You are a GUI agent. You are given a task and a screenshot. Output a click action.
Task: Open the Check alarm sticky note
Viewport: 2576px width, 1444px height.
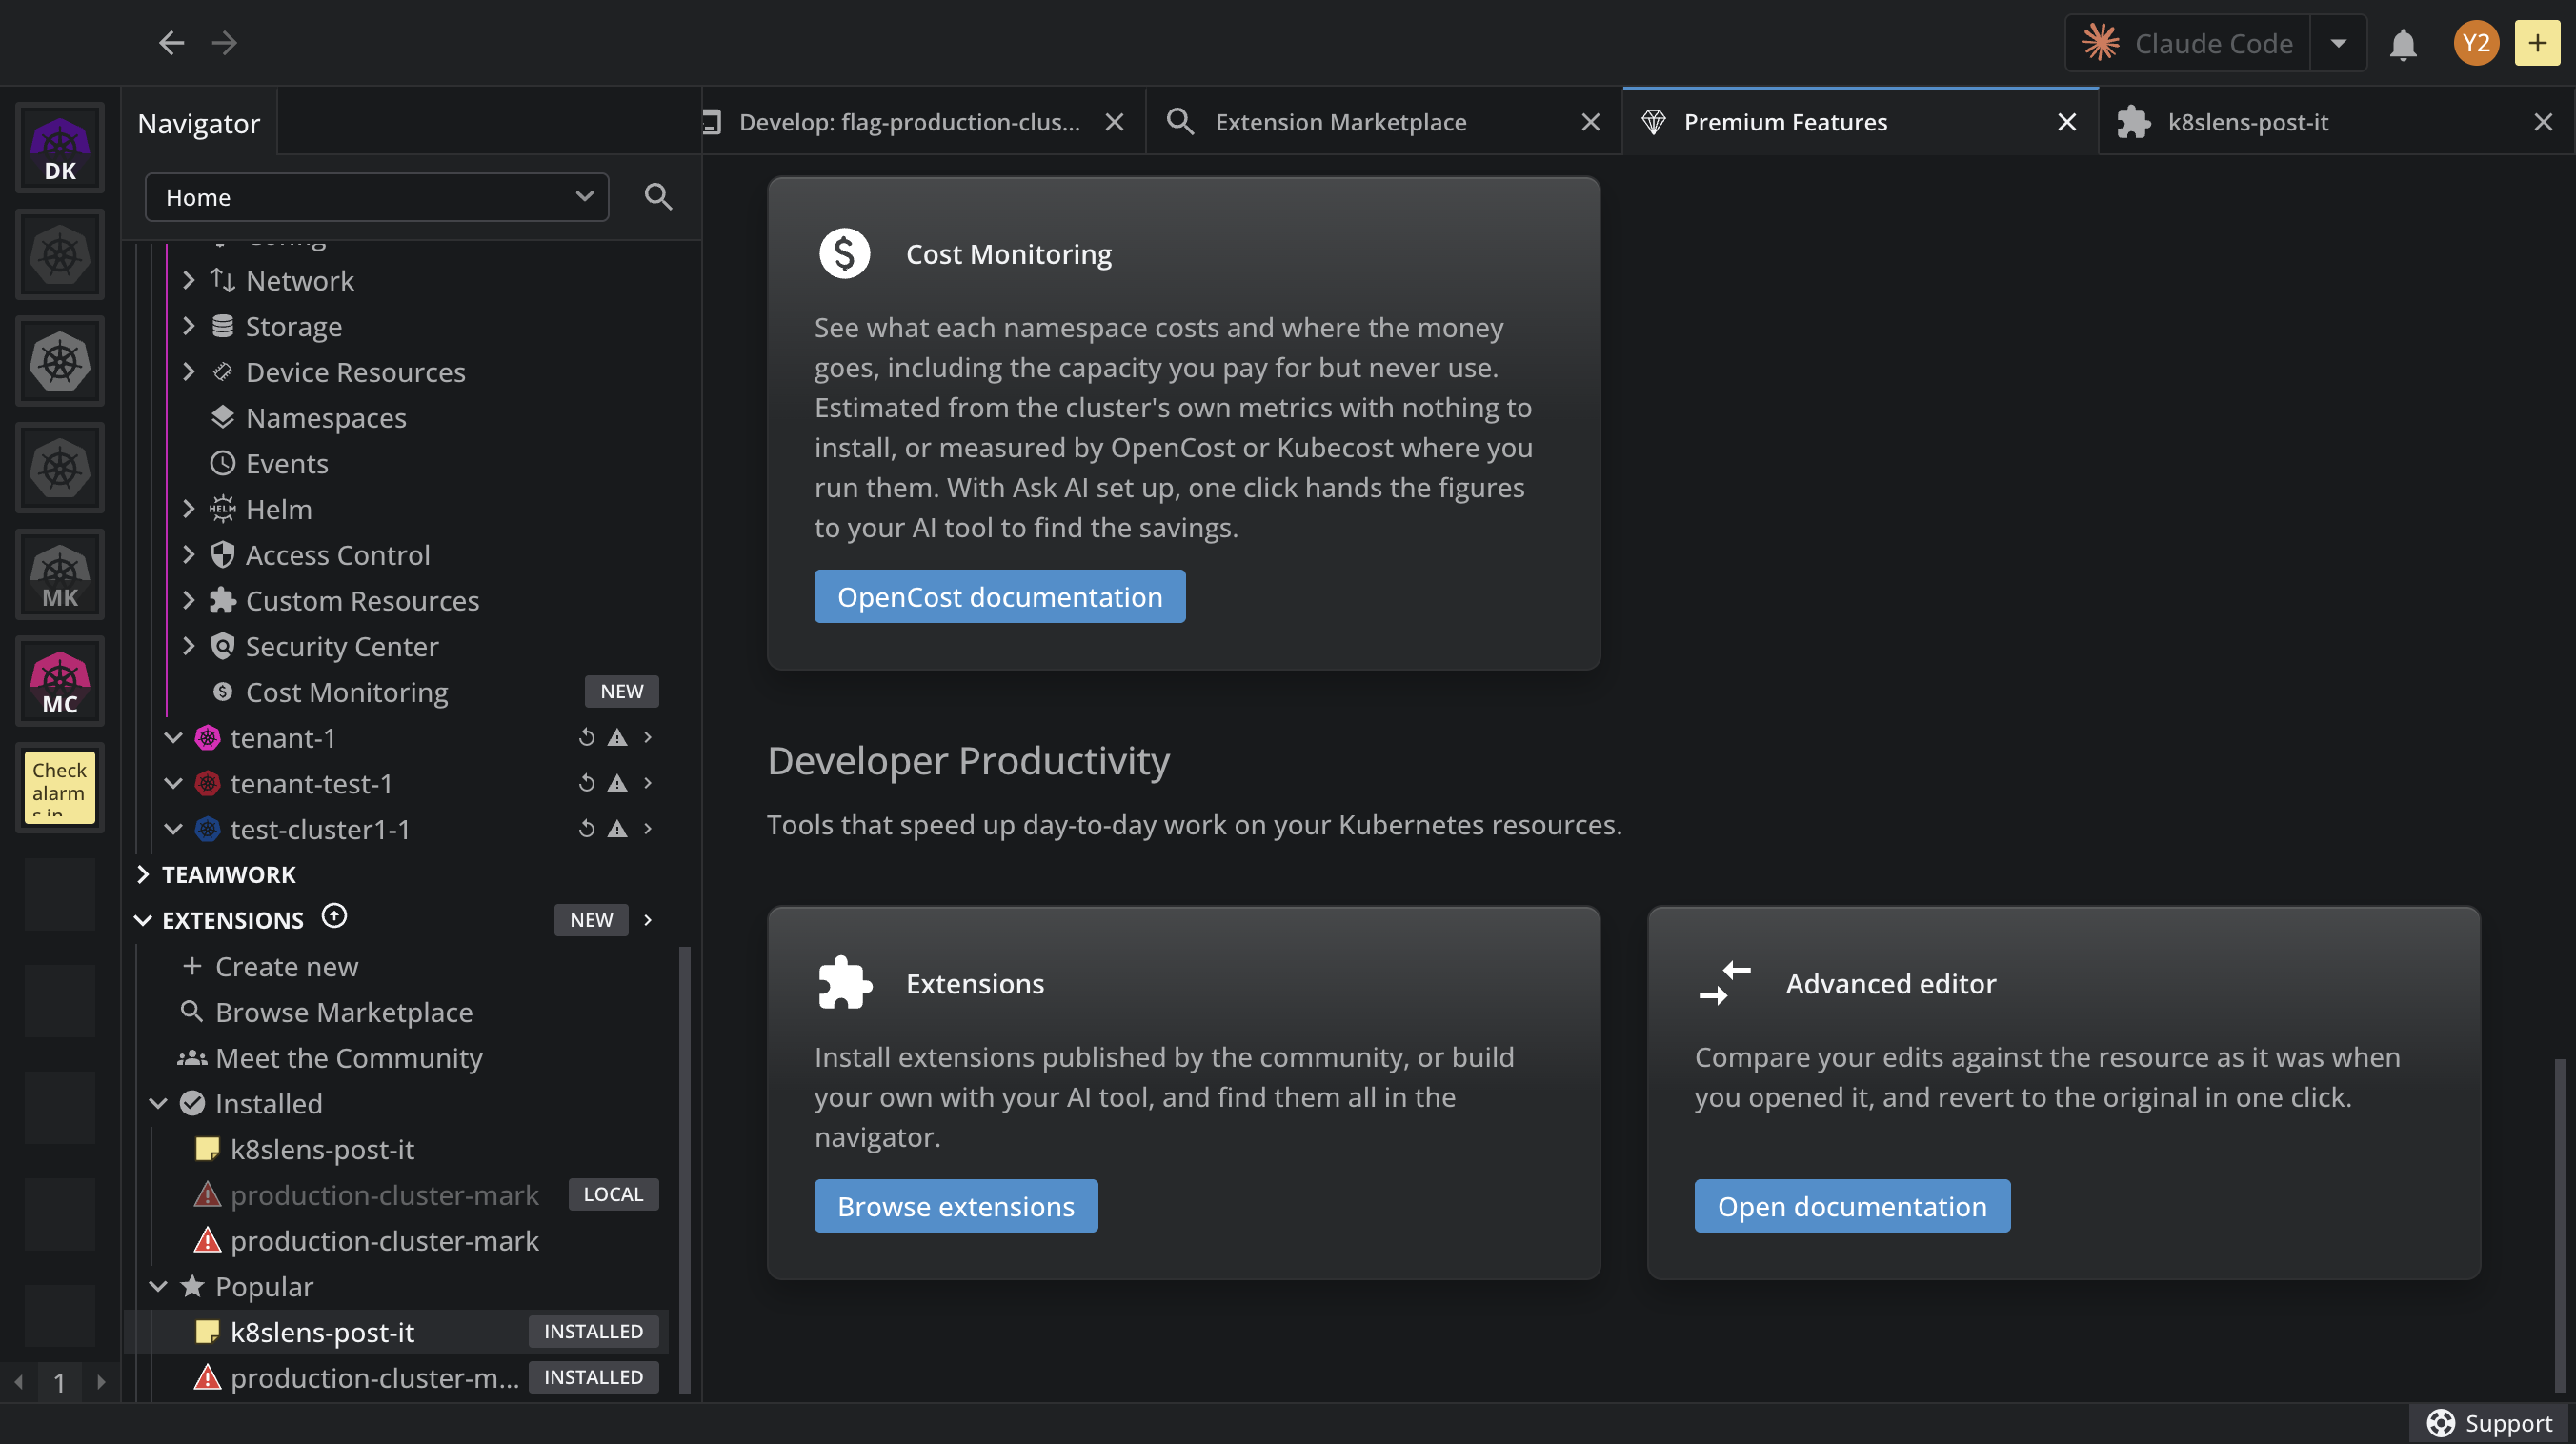point(60,788)
